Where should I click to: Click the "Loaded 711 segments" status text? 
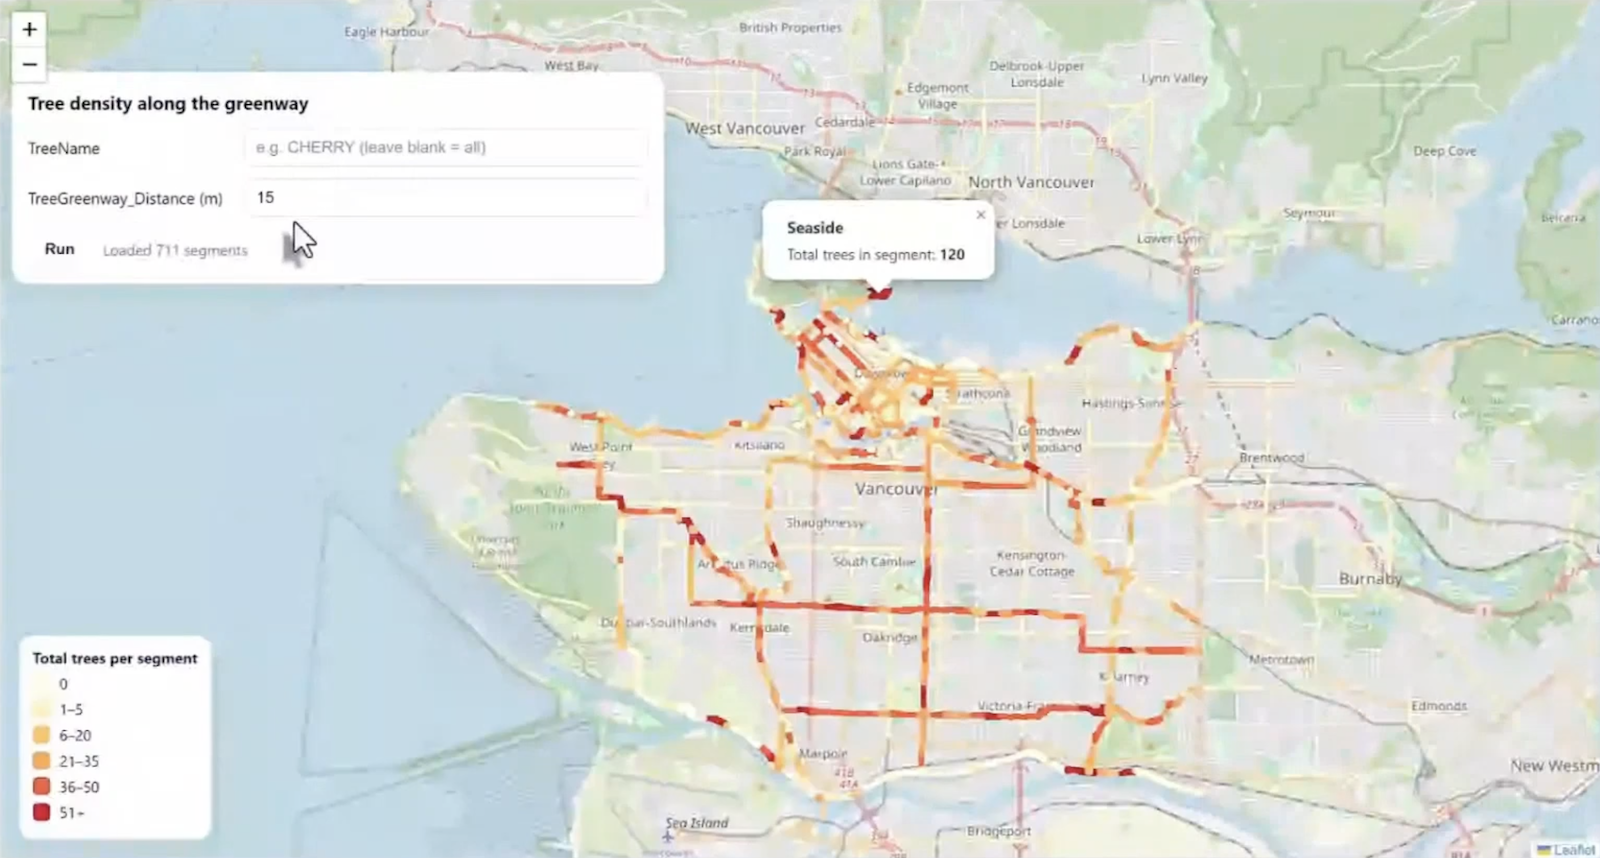point(175,250)
